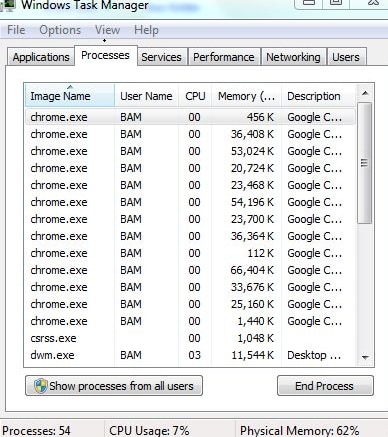The image size is (388, 437).
Task: Open the Performance tab
Action: [x=224, y=57]
